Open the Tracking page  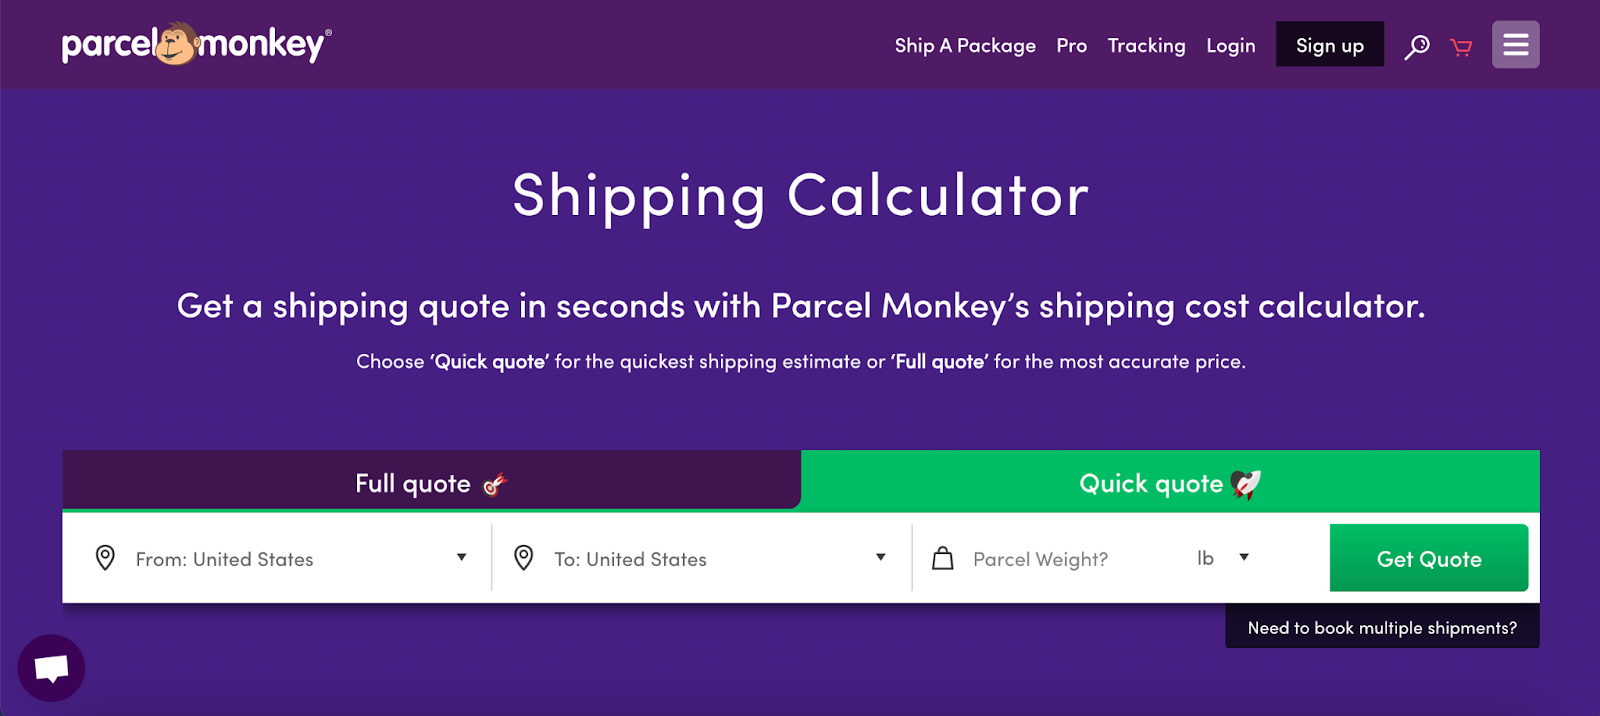pos(1146,45)
